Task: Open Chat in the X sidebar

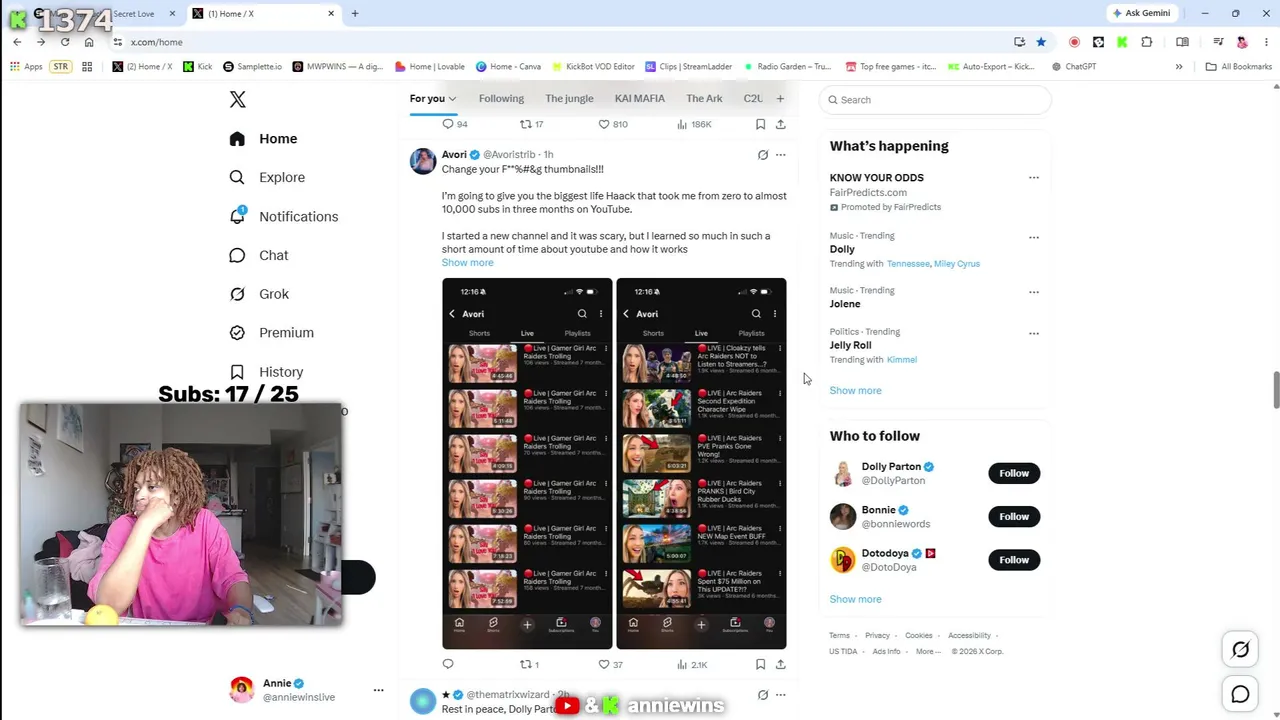Action: point(258,255)
